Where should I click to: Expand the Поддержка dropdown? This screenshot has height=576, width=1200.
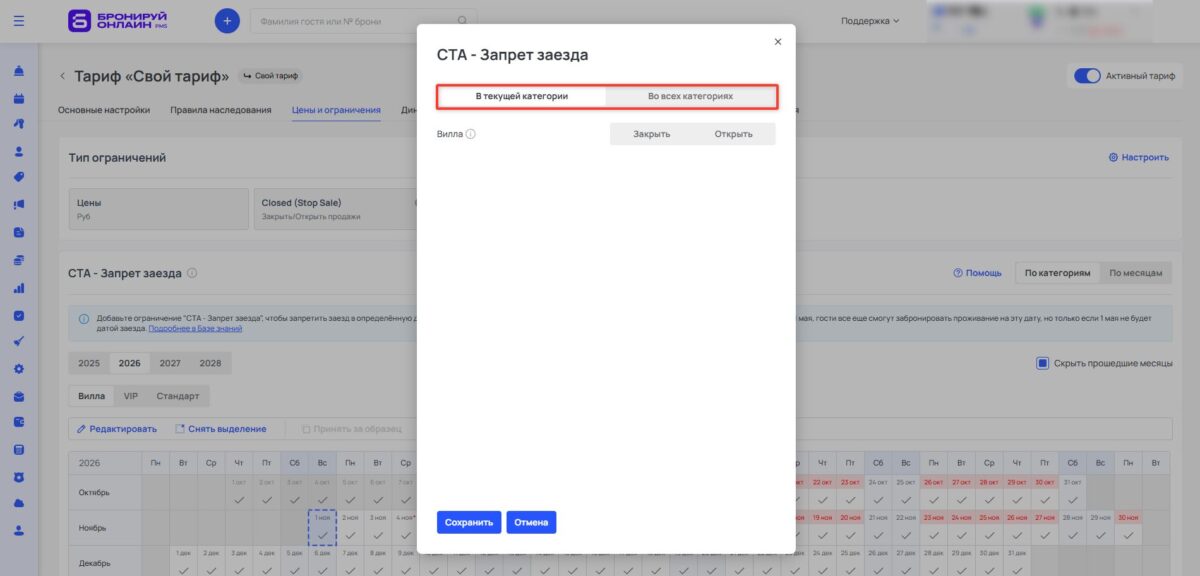tap(870, 20)
